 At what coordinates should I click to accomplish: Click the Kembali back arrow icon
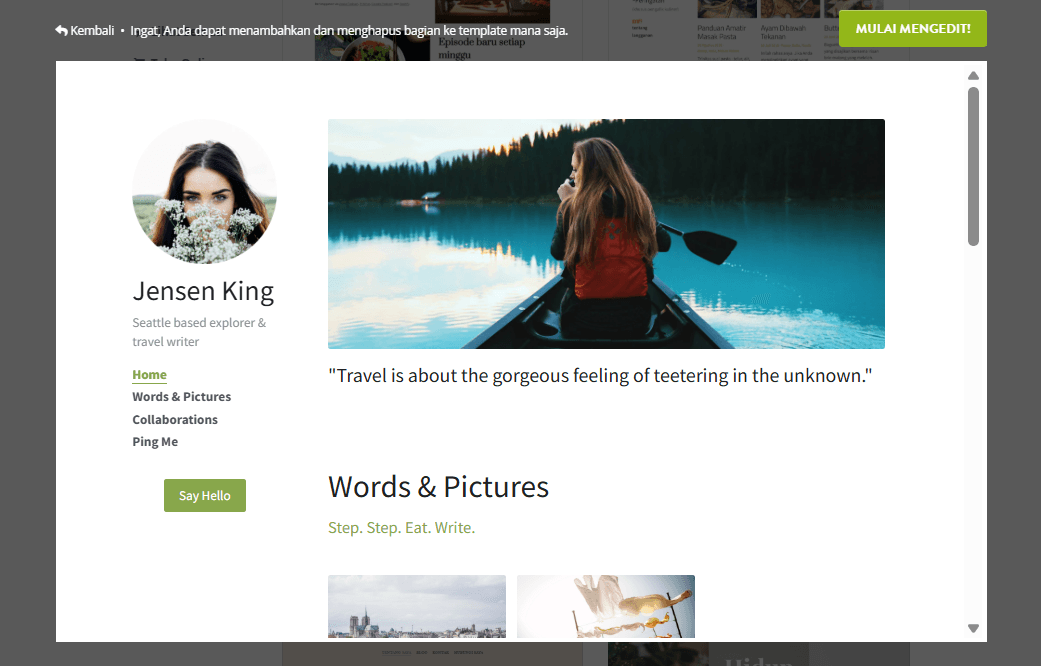pos(61,31)
